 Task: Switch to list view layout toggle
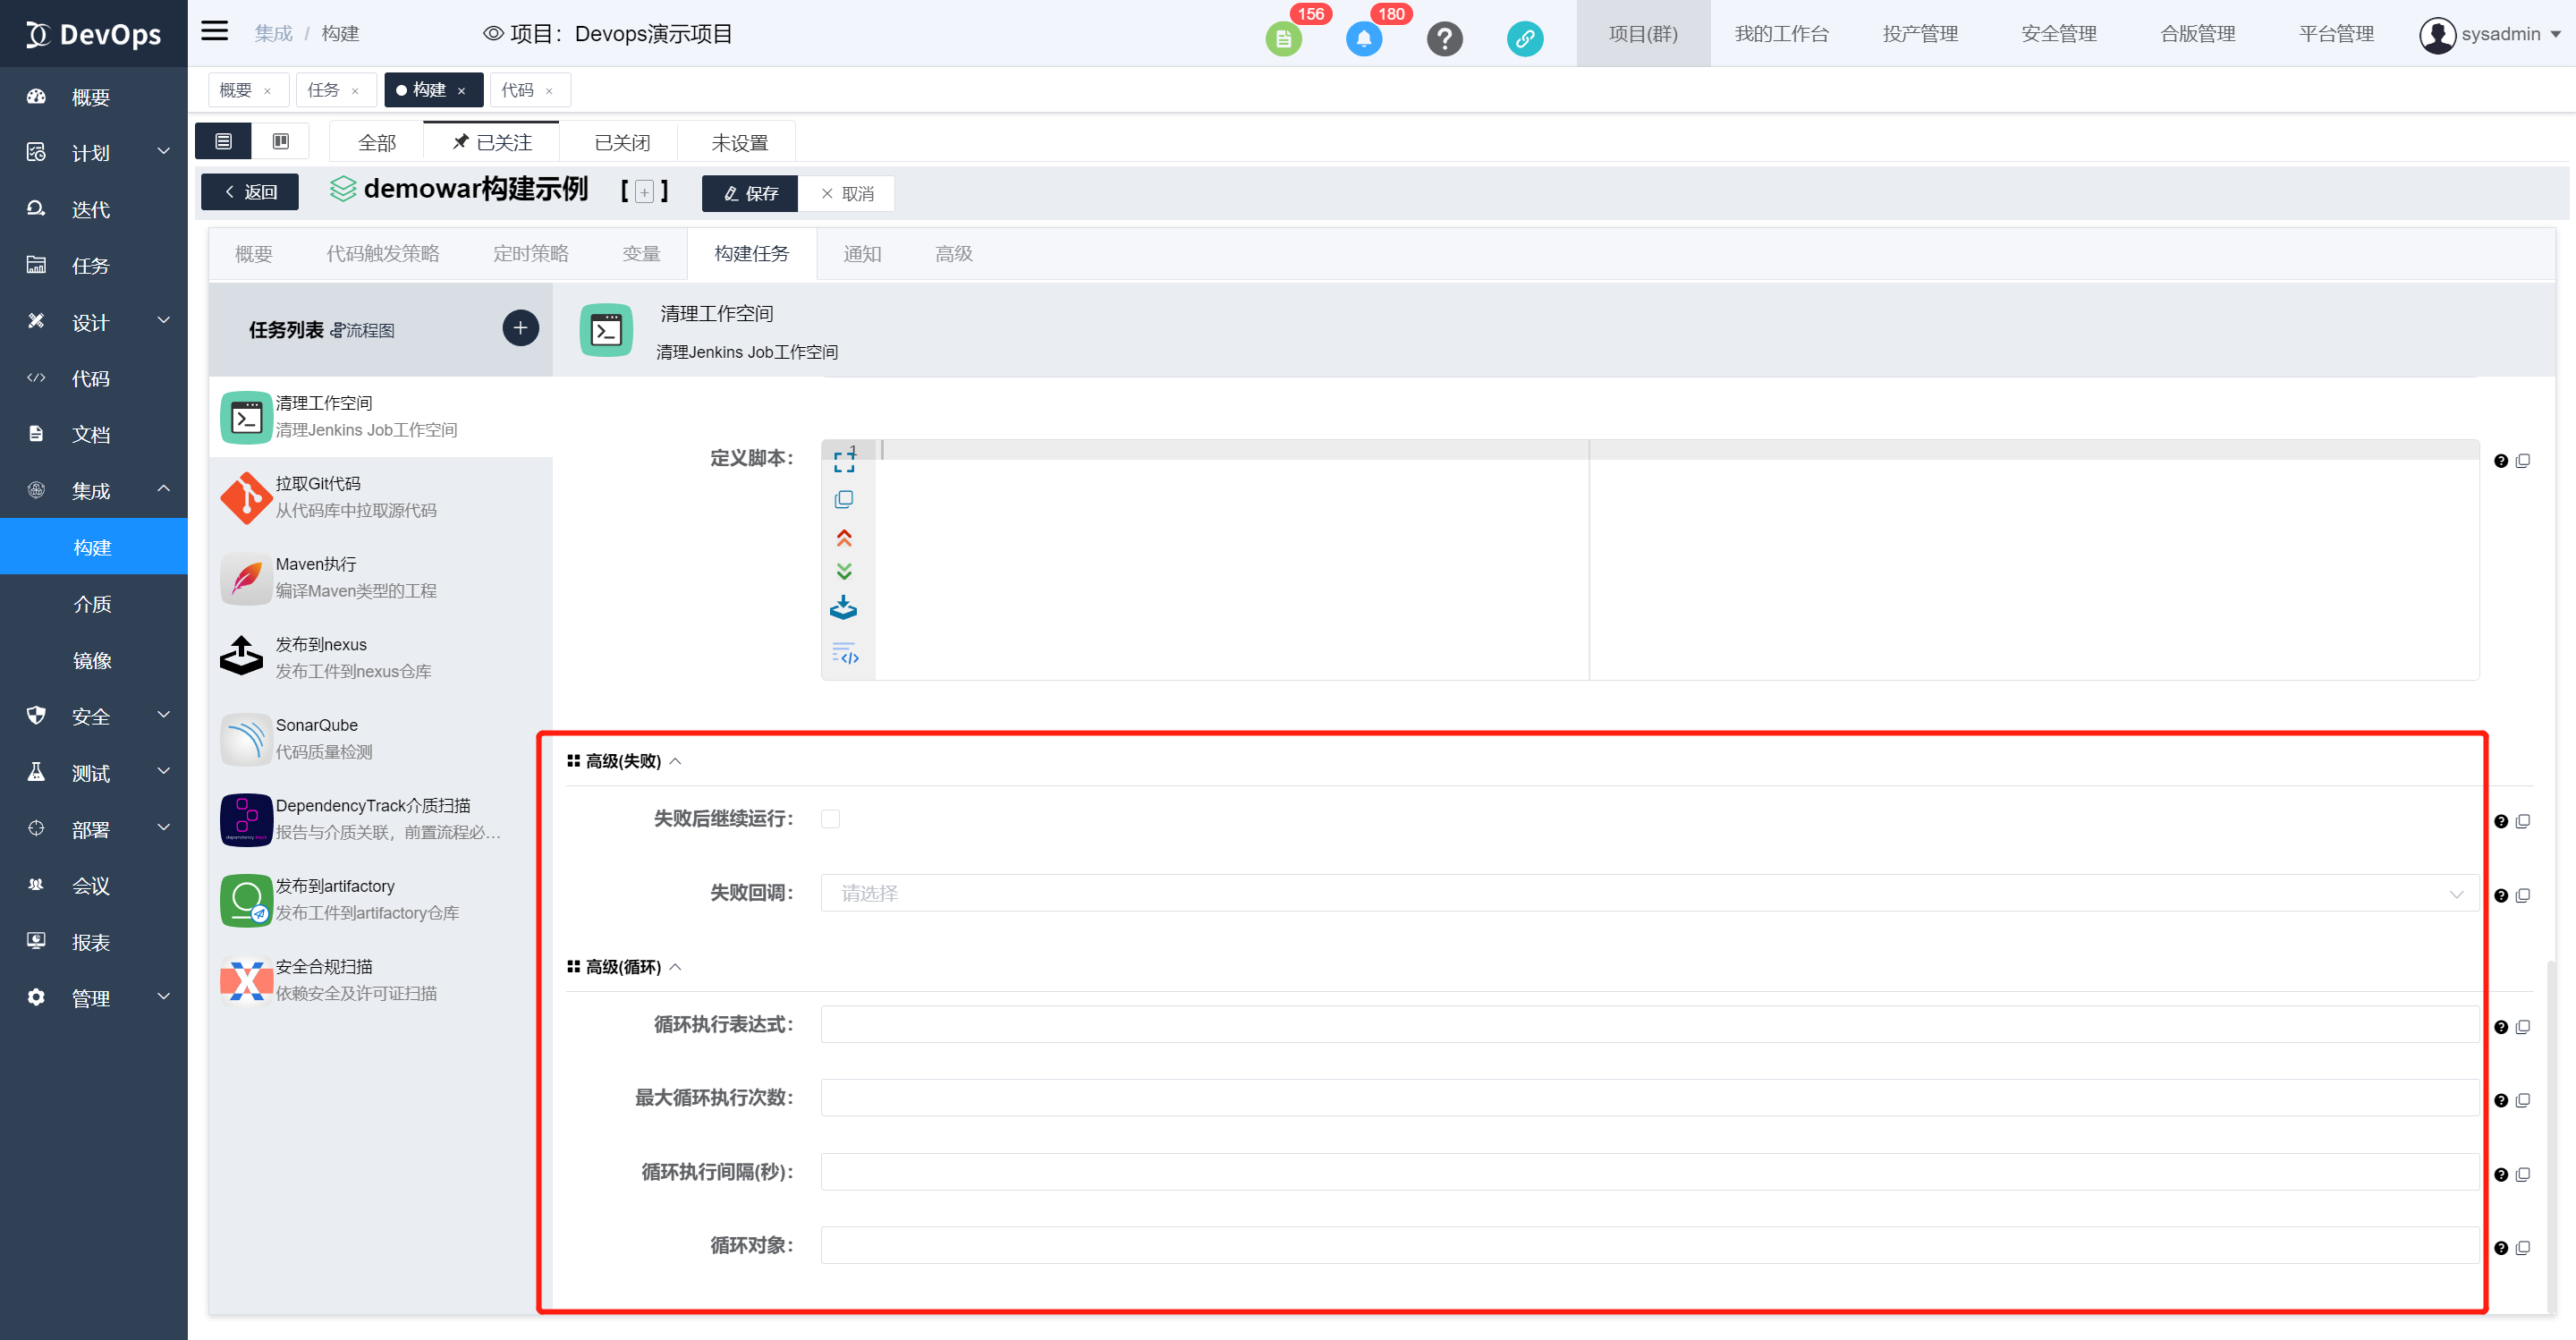tap(223, 141)
